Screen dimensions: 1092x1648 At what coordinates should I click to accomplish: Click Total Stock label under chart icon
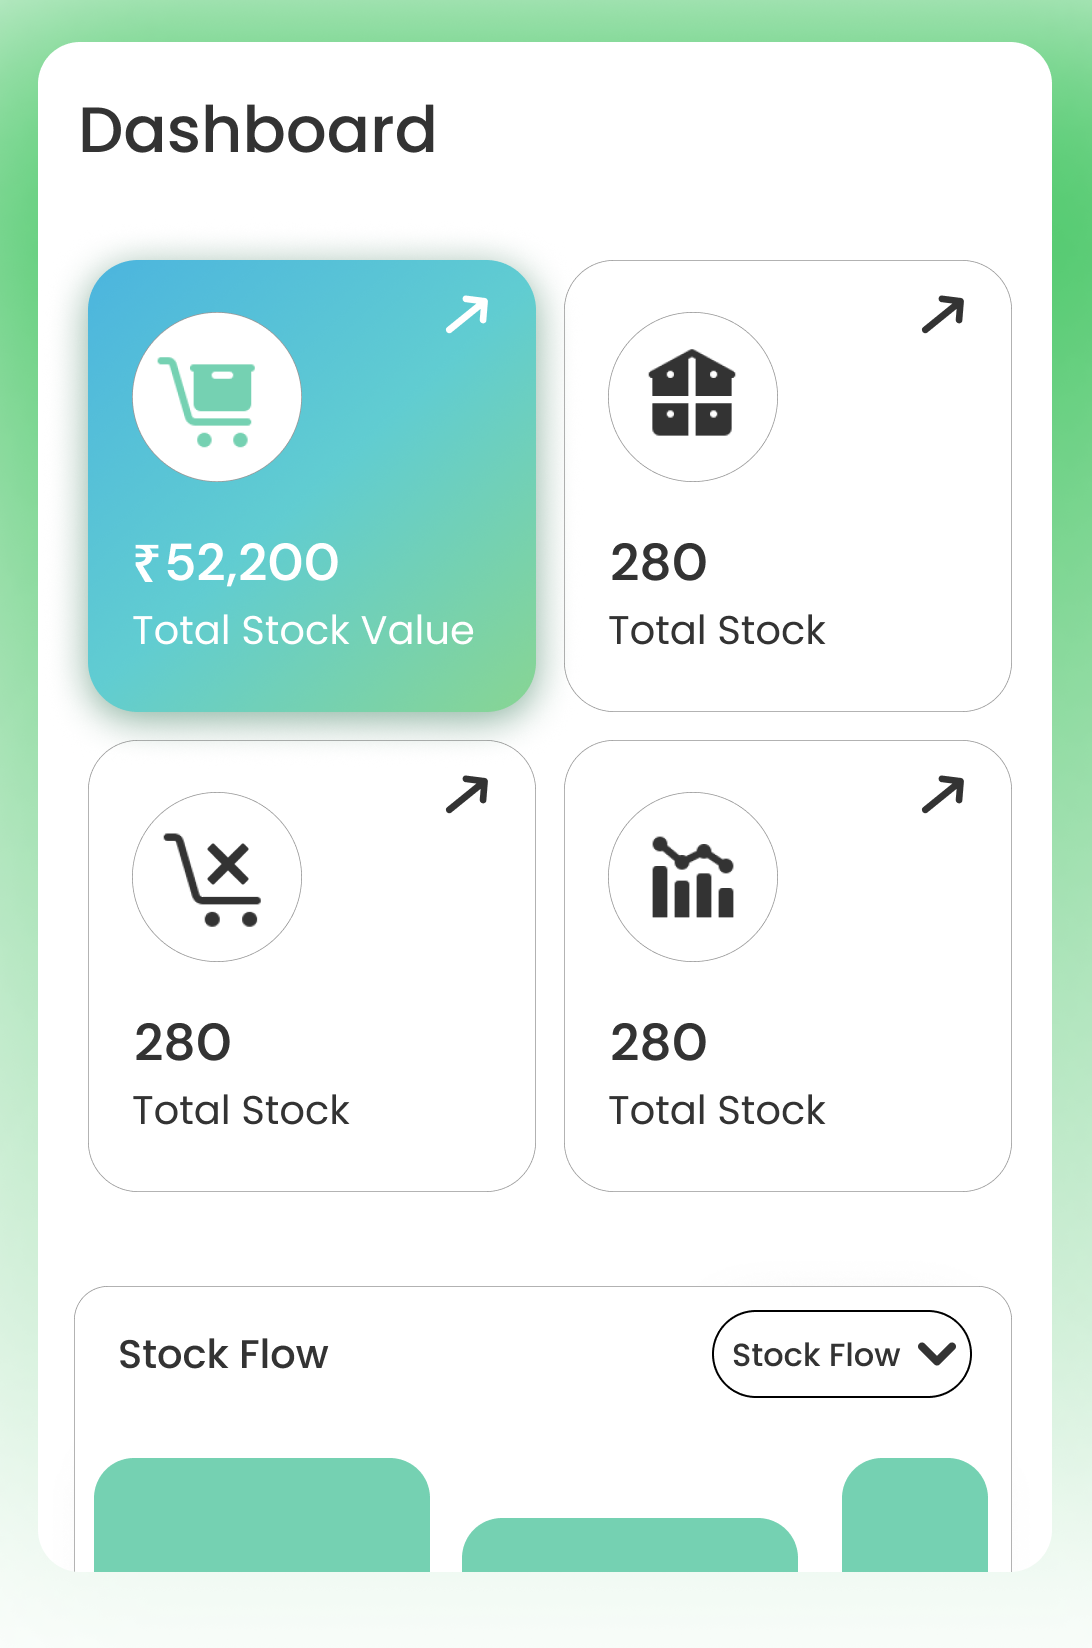[717, 1111]
